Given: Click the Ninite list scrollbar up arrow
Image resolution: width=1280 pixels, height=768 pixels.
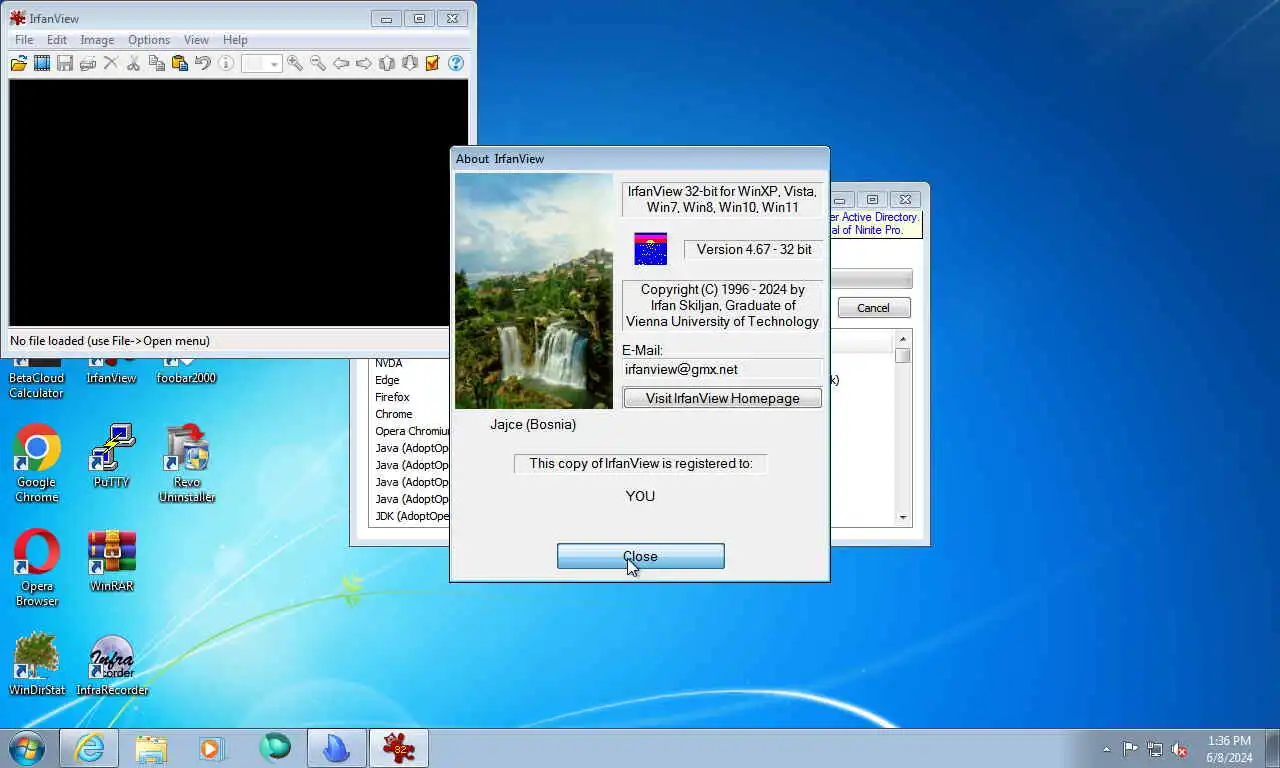Looking at the screenshot, I should click(x=903, y=340).
